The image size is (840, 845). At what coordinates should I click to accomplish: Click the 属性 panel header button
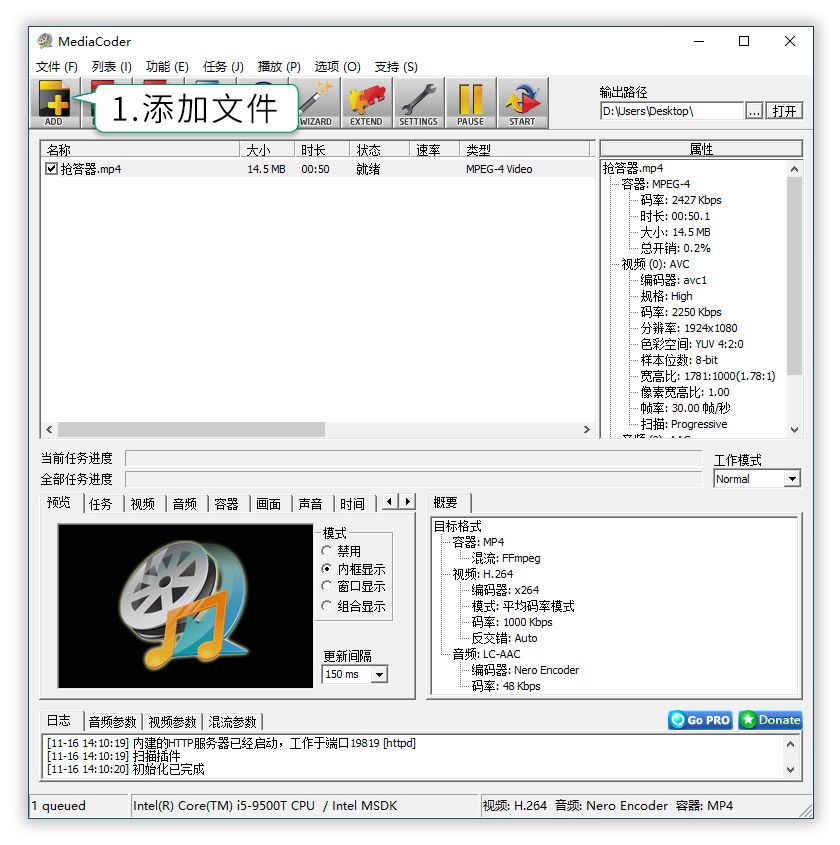[x=701, y=149]
